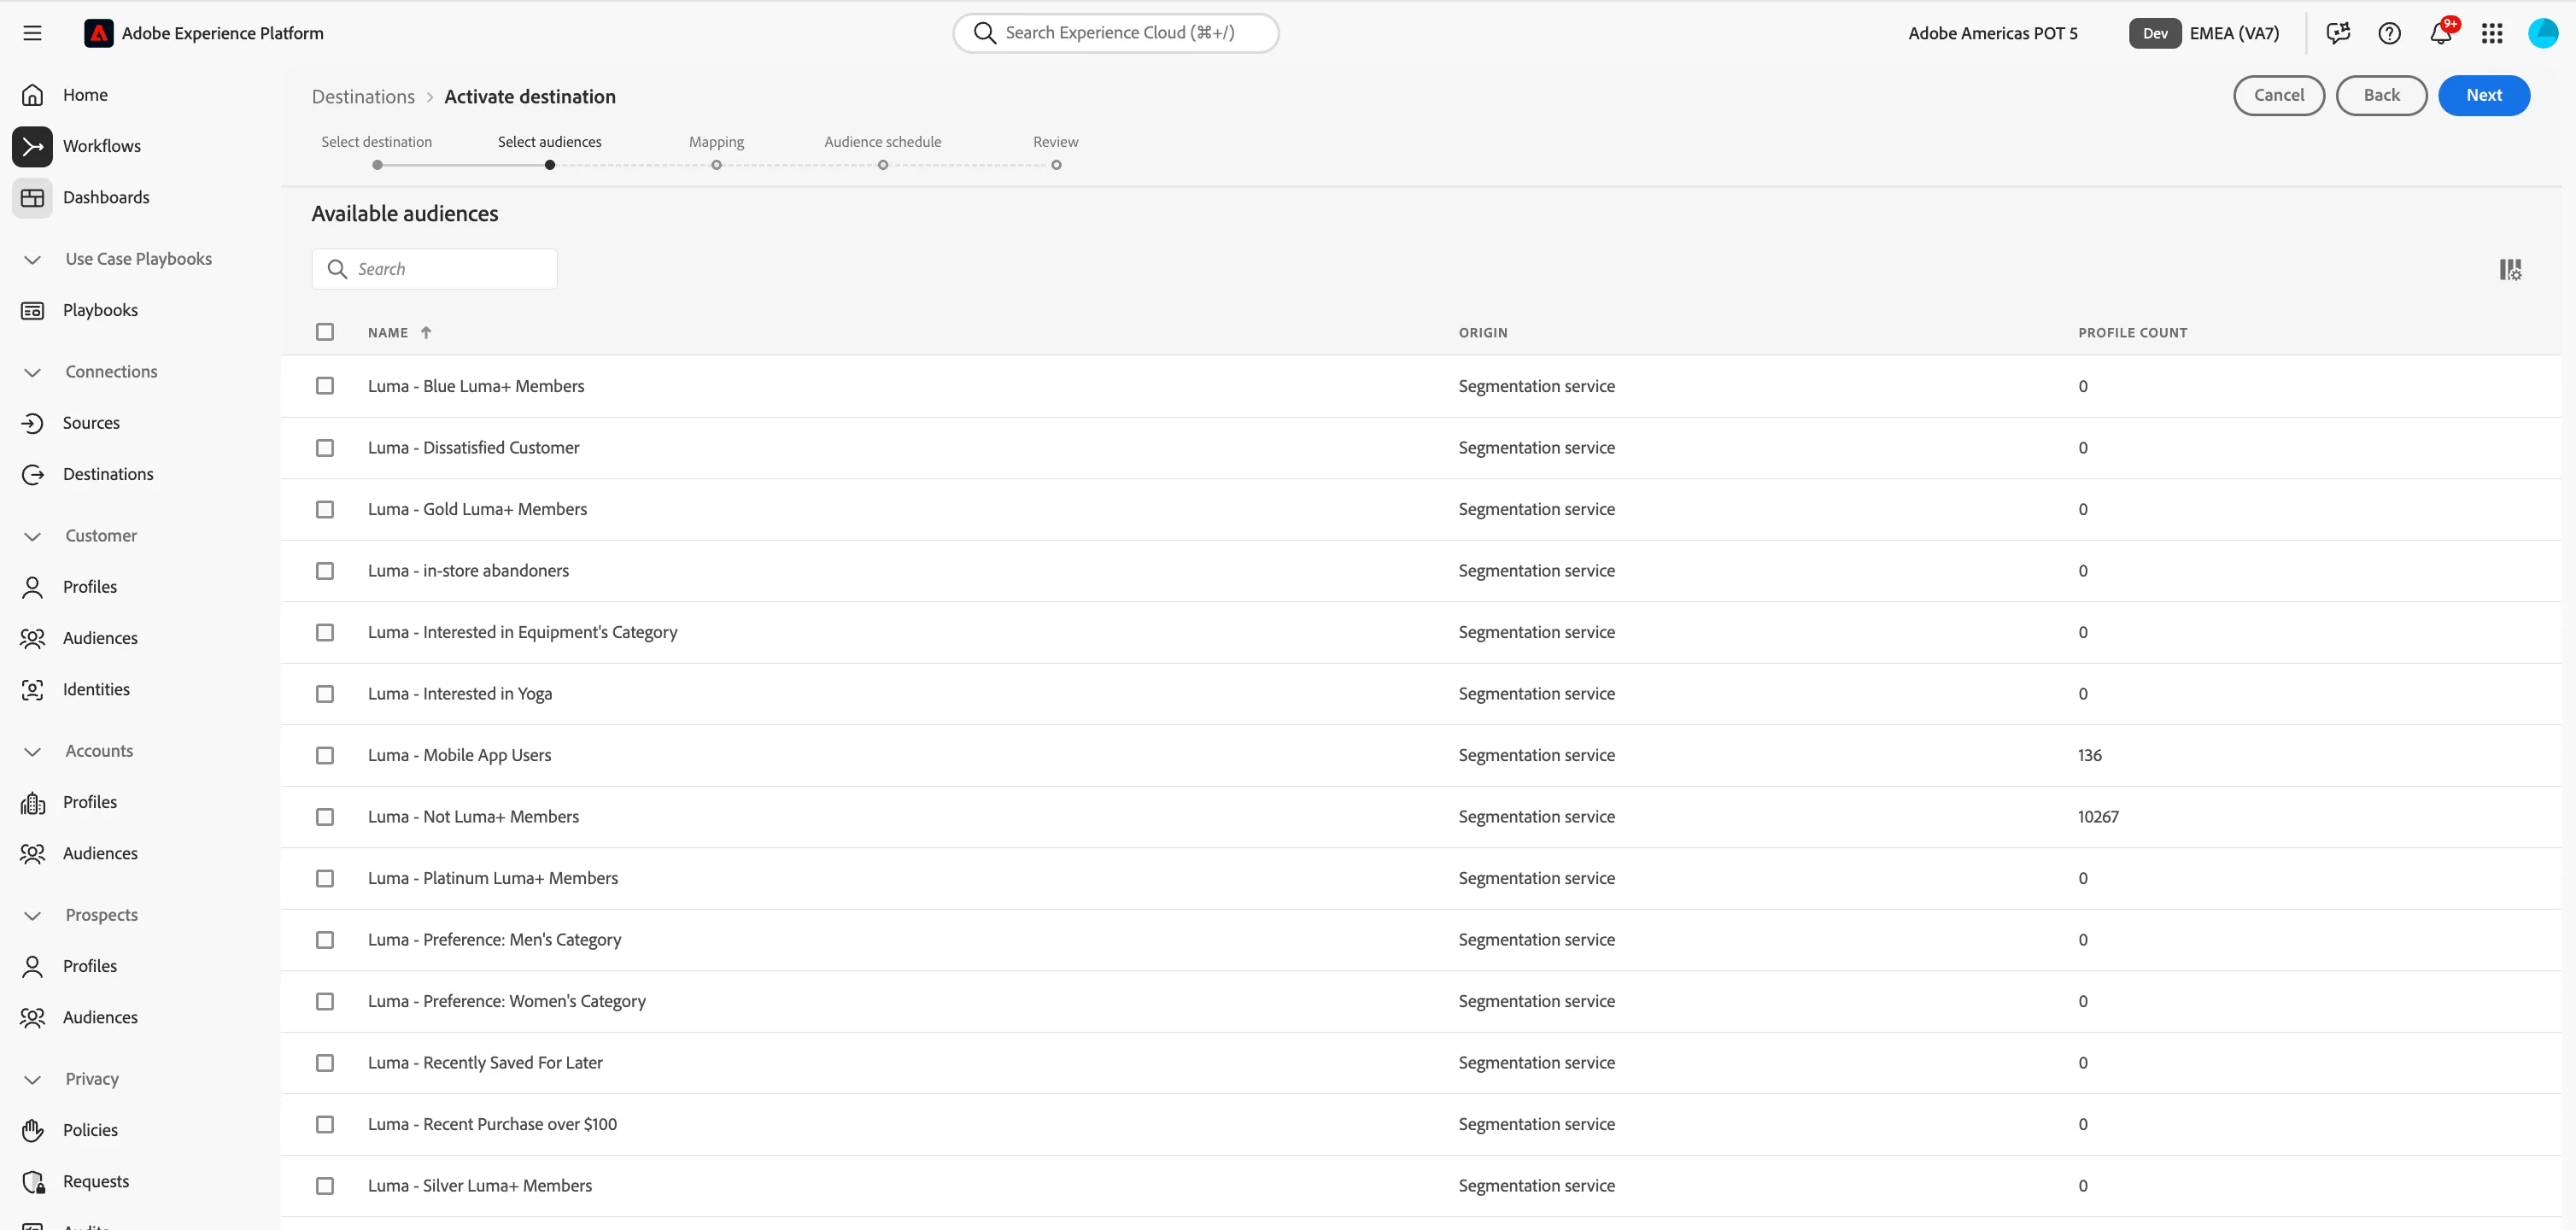Open the hamburger navigation menu
Viewport: 2576px width, 1230px height.
point(32,33)
